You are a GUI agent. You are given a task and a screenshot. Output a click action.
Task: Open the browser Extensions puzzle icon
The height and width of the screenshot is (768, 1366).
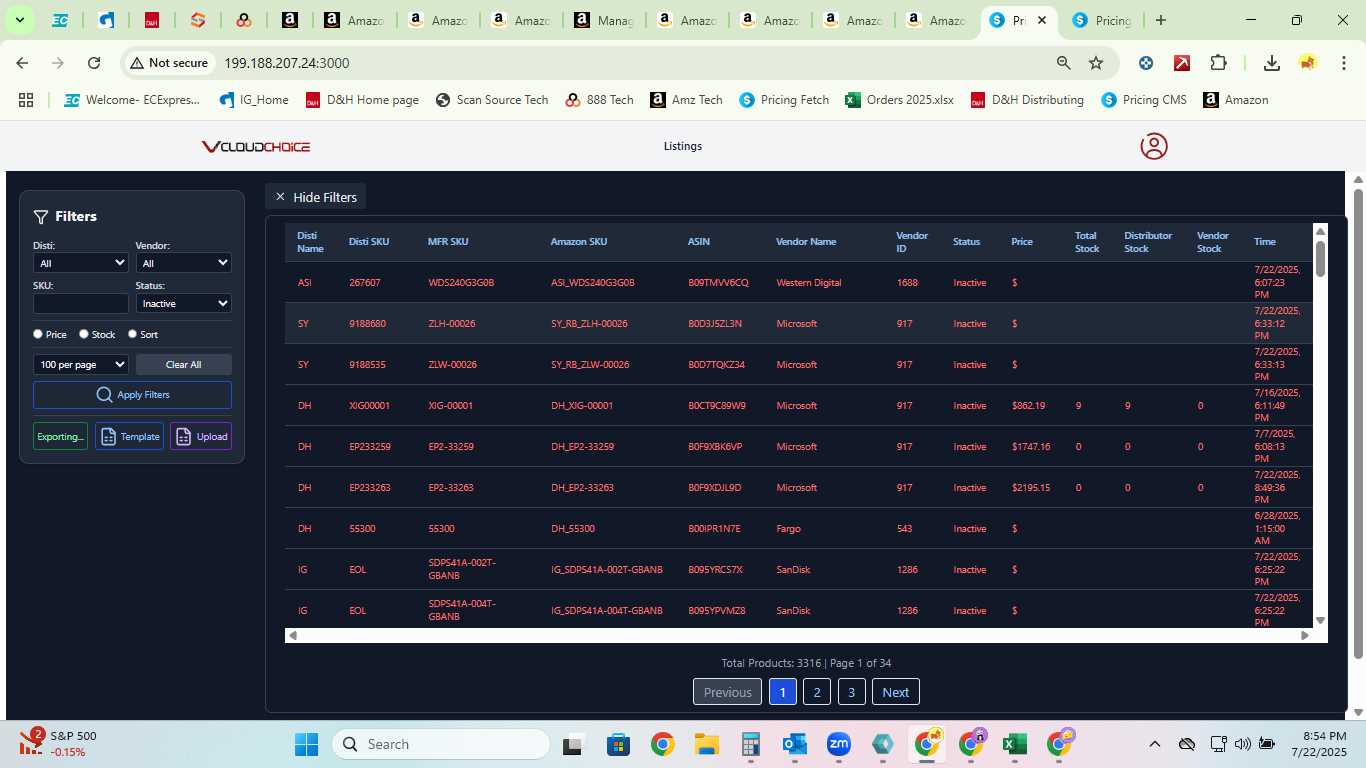(1218, 63)
